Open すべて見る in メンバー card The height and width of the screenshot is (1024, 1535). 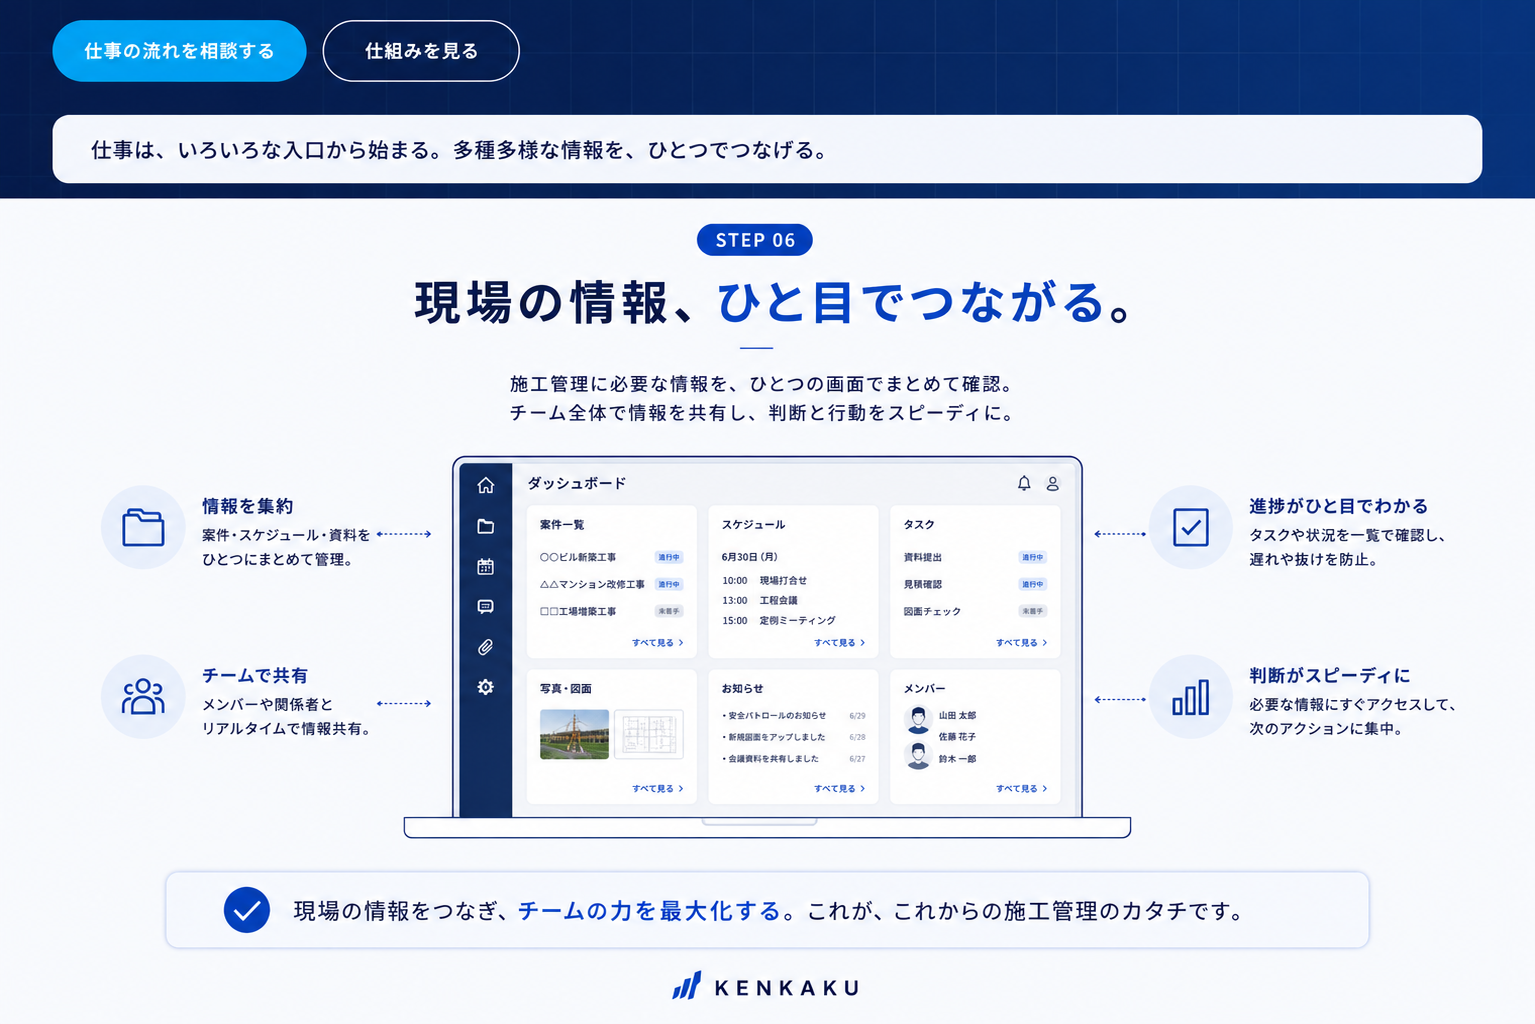[x=1021, y=789]
